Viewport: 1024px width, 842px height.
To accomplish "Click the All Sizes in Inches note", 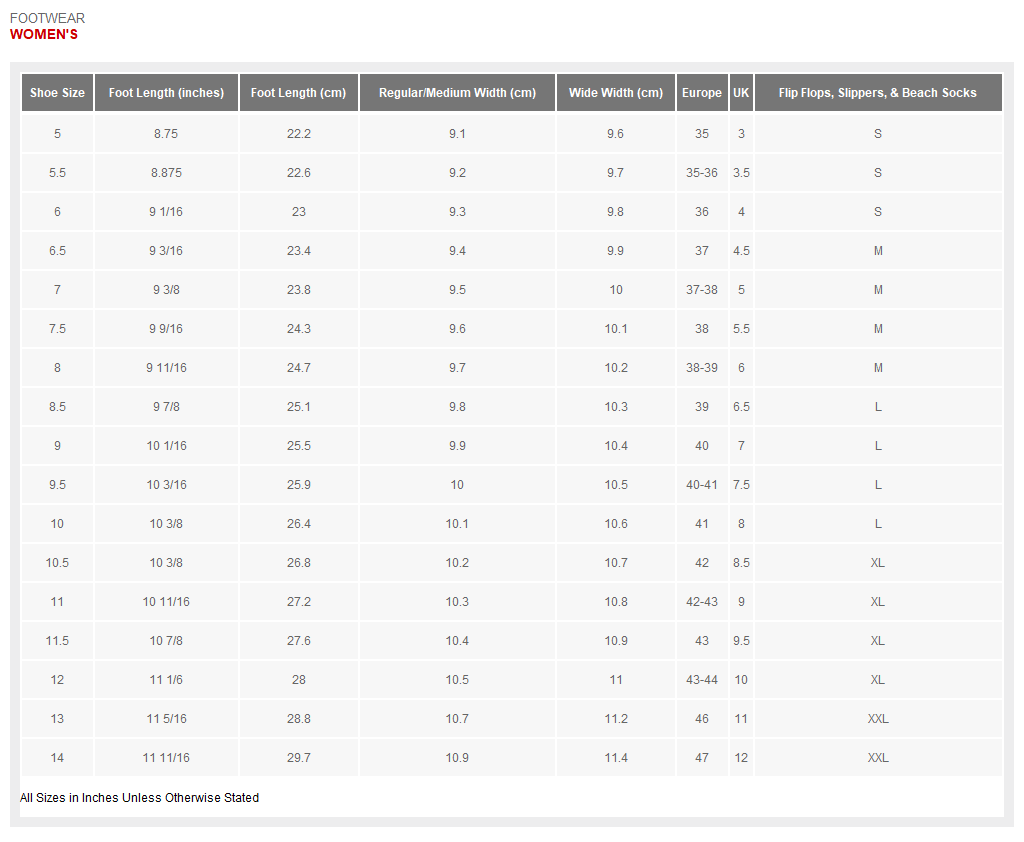I will [139, 798].
